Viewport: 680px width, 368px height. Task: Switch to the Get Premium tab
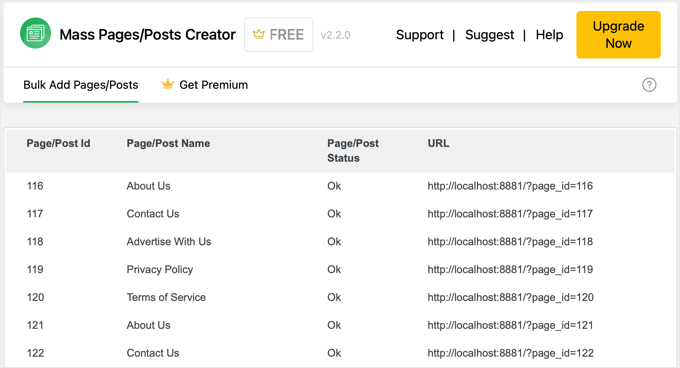pos(205,85)
